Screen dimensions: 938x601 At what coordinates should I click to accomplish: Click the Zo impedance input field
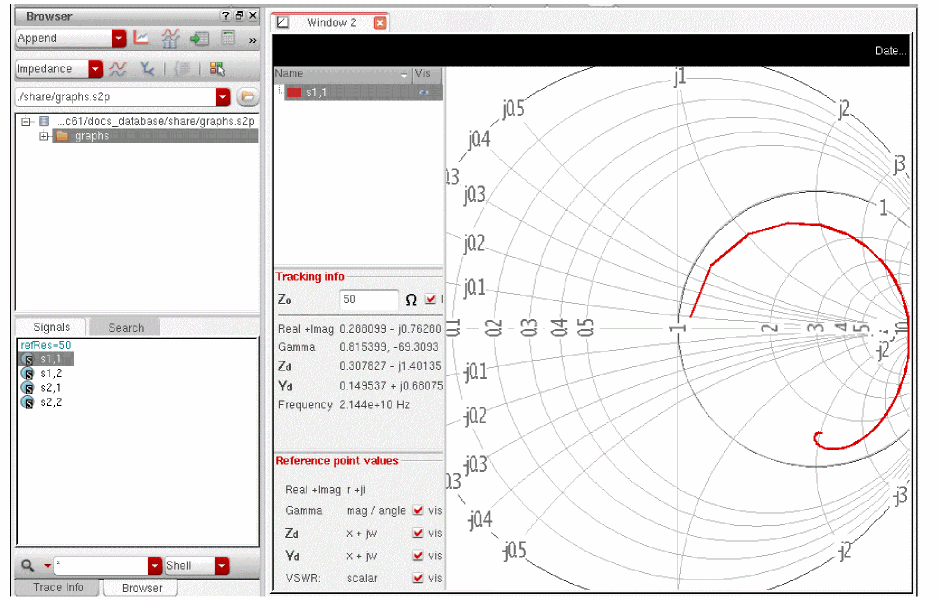click(x=368, y=299)
